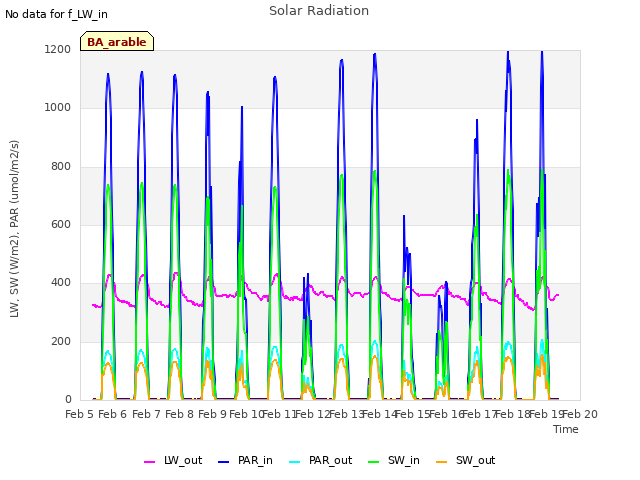Click the Feb 7 x-axis tick label
The image size is (640, 480).
[146, 414]
